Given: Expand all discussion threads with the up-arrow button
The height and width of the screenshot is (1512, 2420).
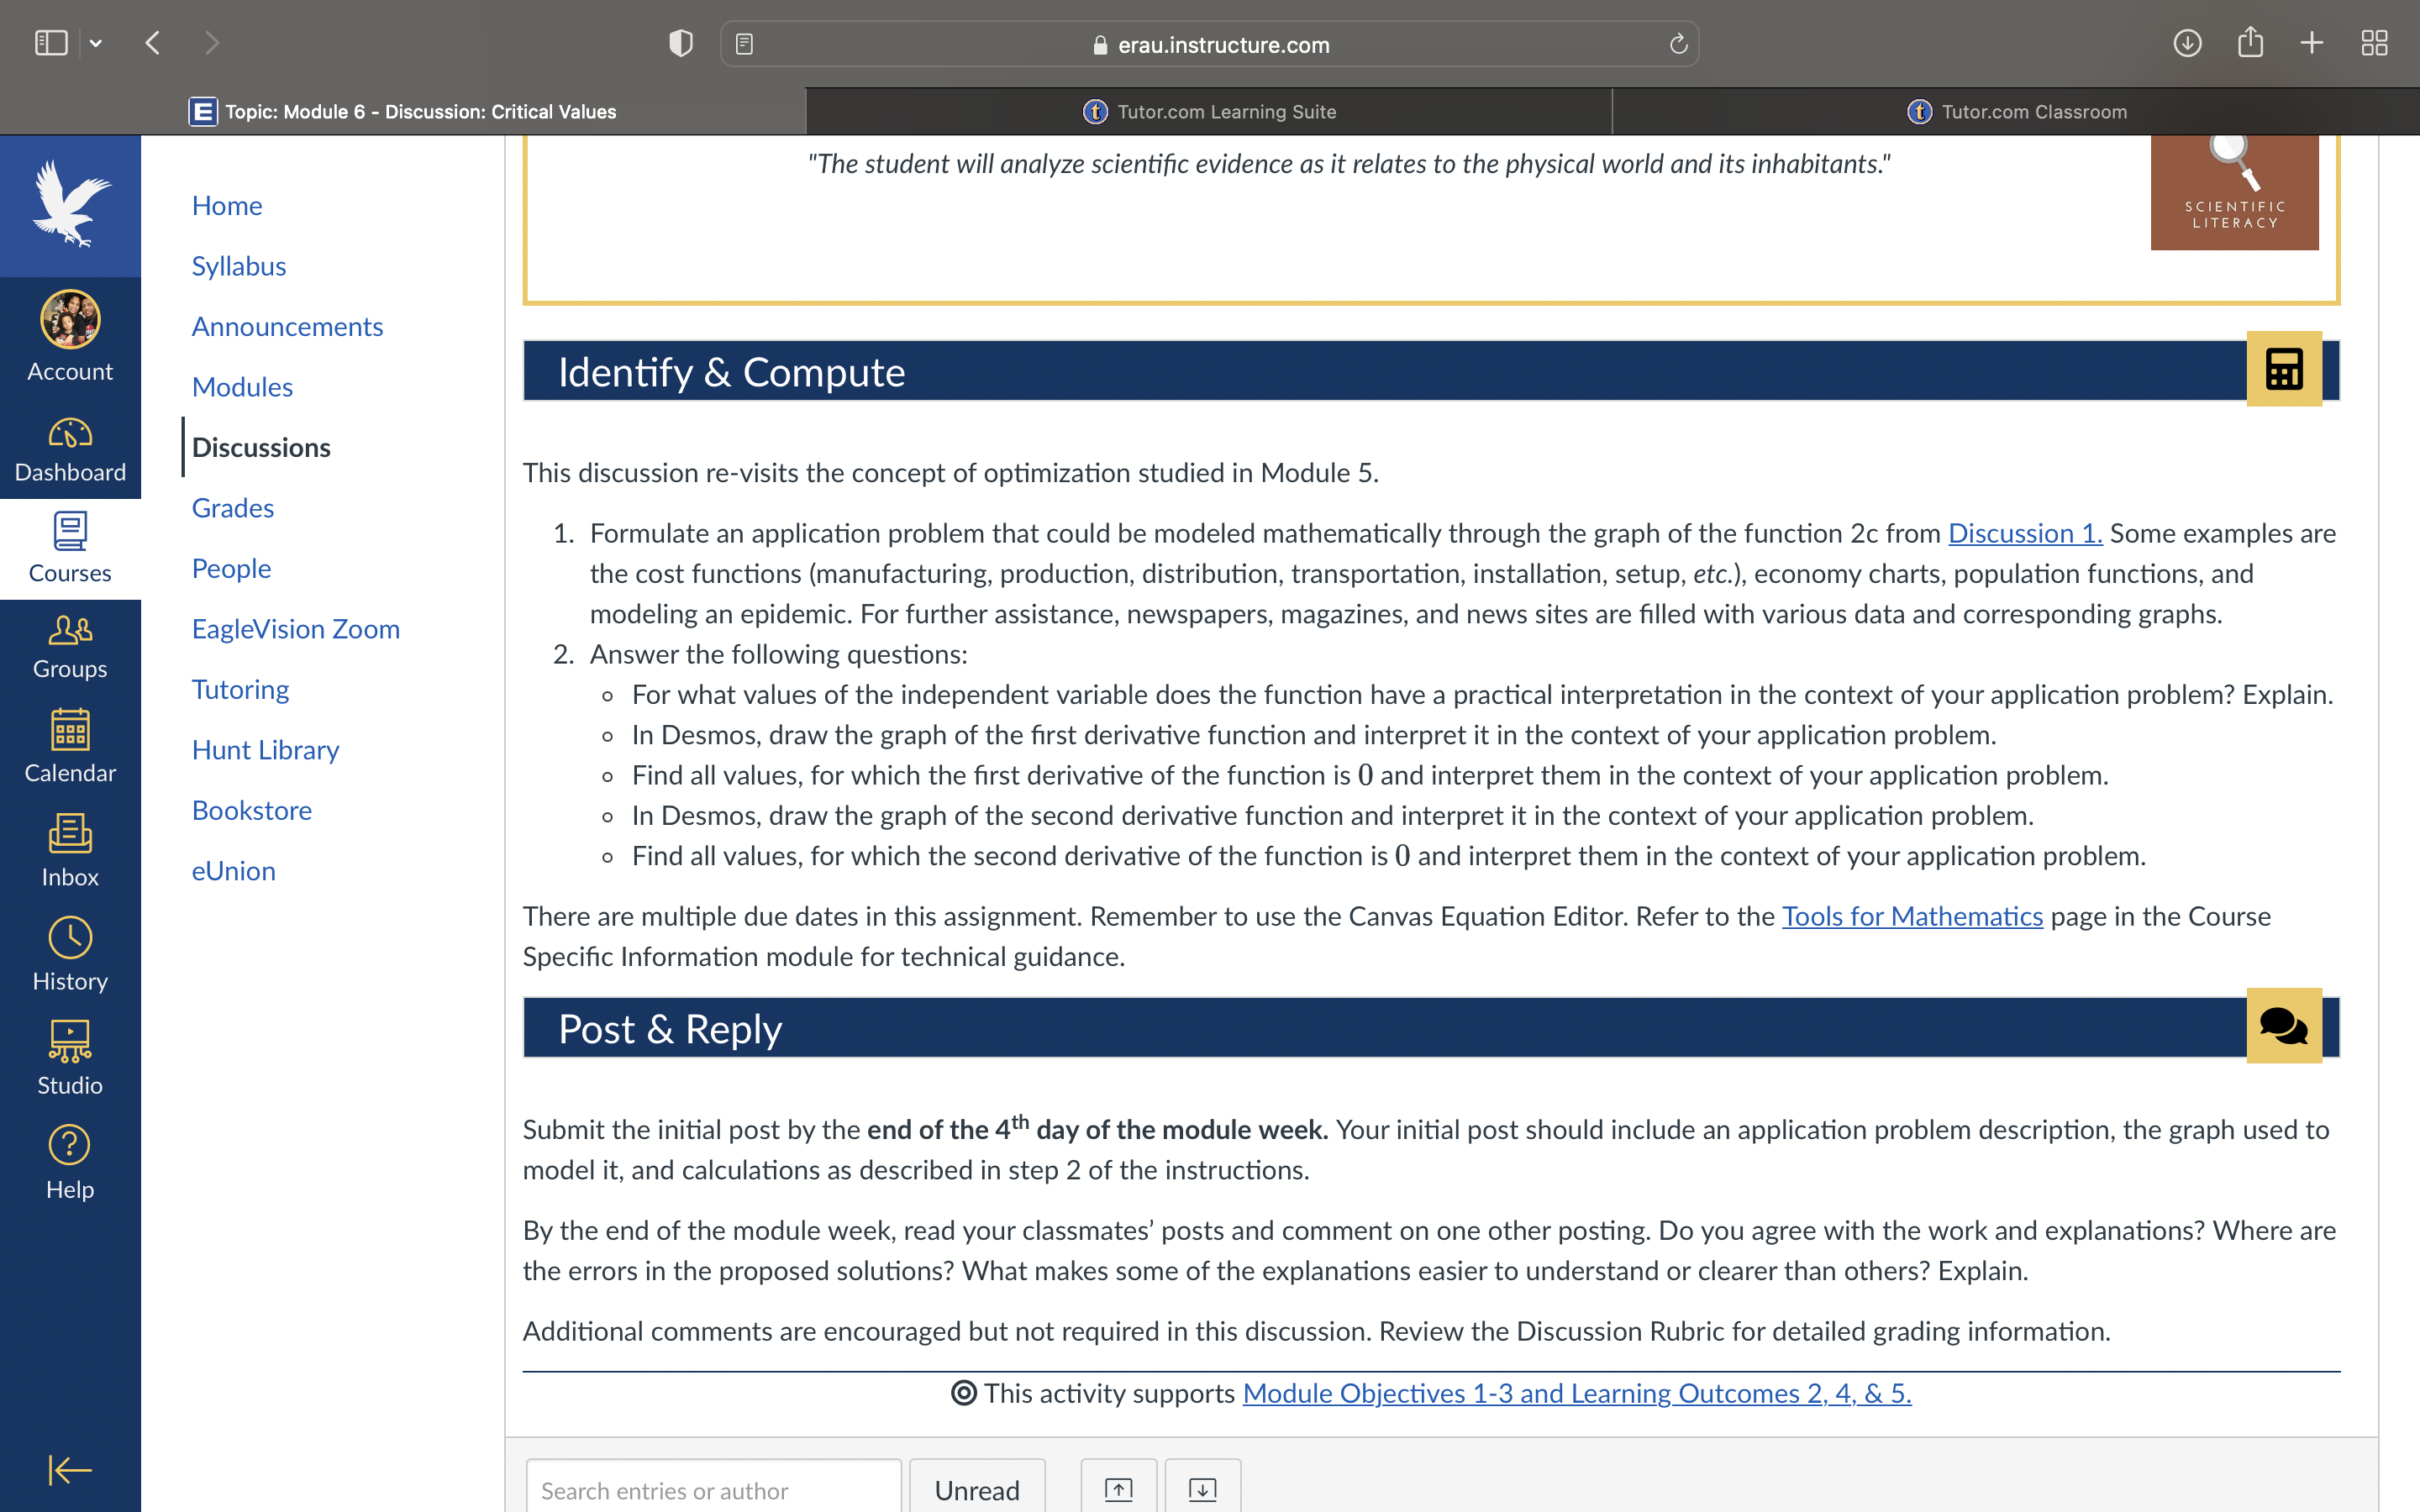Looking at the screenshot, I should click(x=1117, y=1488).
